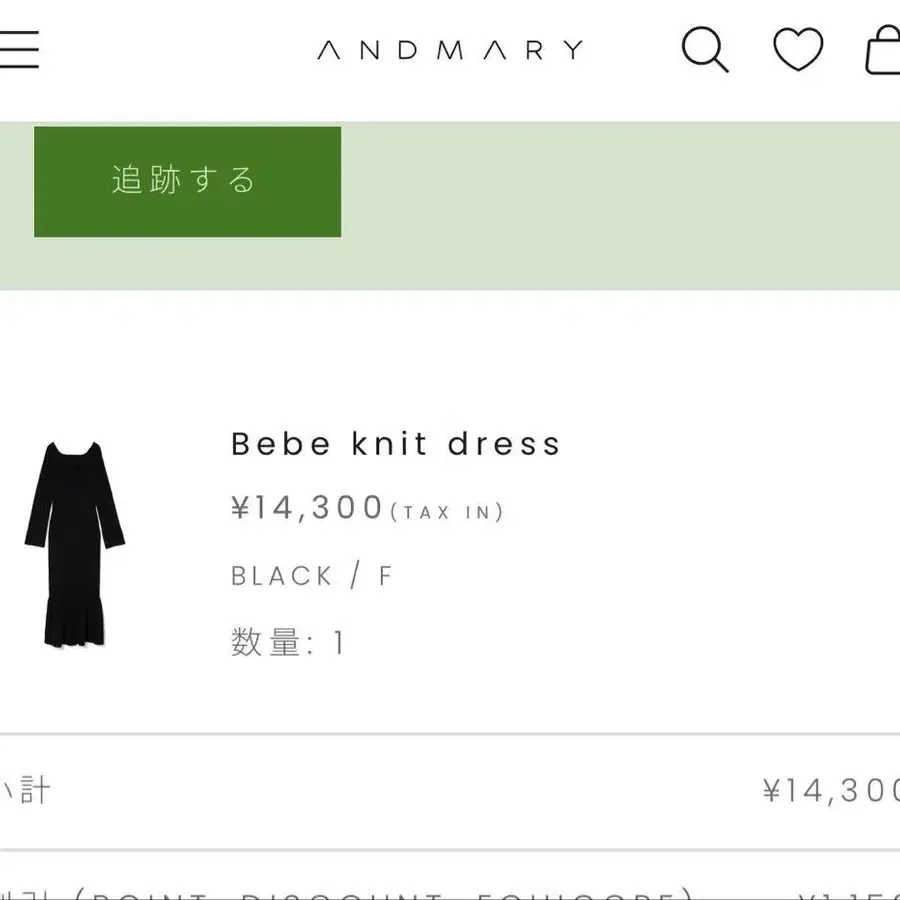Go to the ANDMARY home logo
Screen dimensions: 900x900
point(450,49)
